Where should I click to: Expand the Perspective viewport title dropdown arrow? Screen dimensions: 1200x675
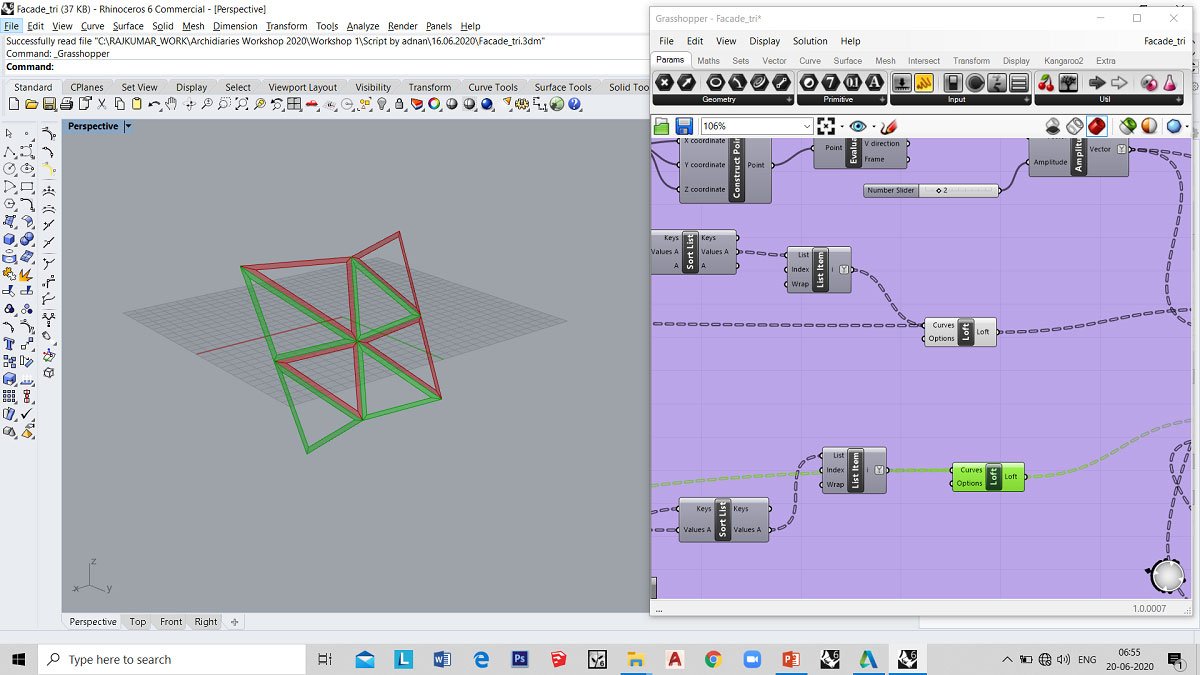tap(128, 127)
